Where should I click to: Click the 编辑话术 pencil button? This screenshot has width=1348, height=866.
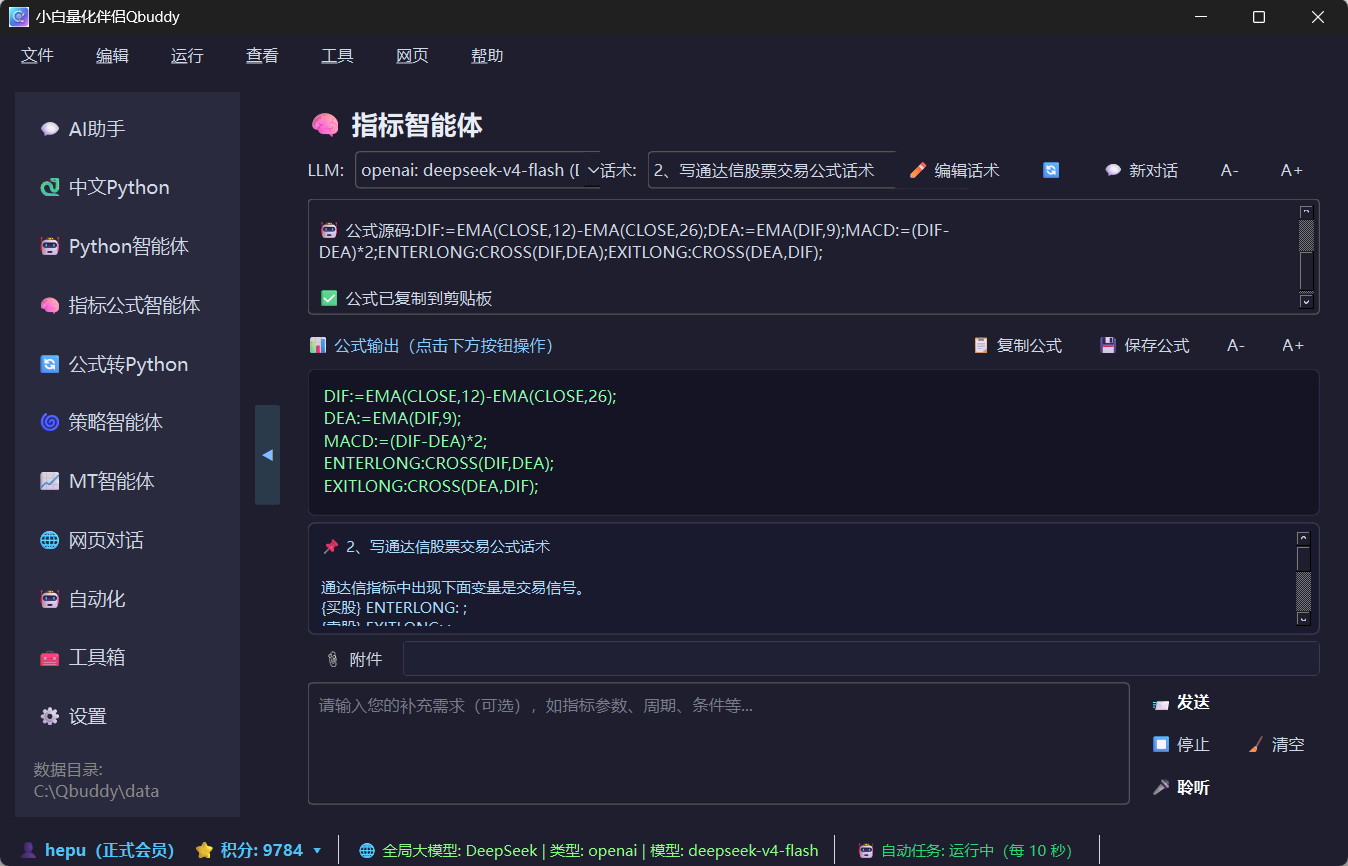point(954,170)
